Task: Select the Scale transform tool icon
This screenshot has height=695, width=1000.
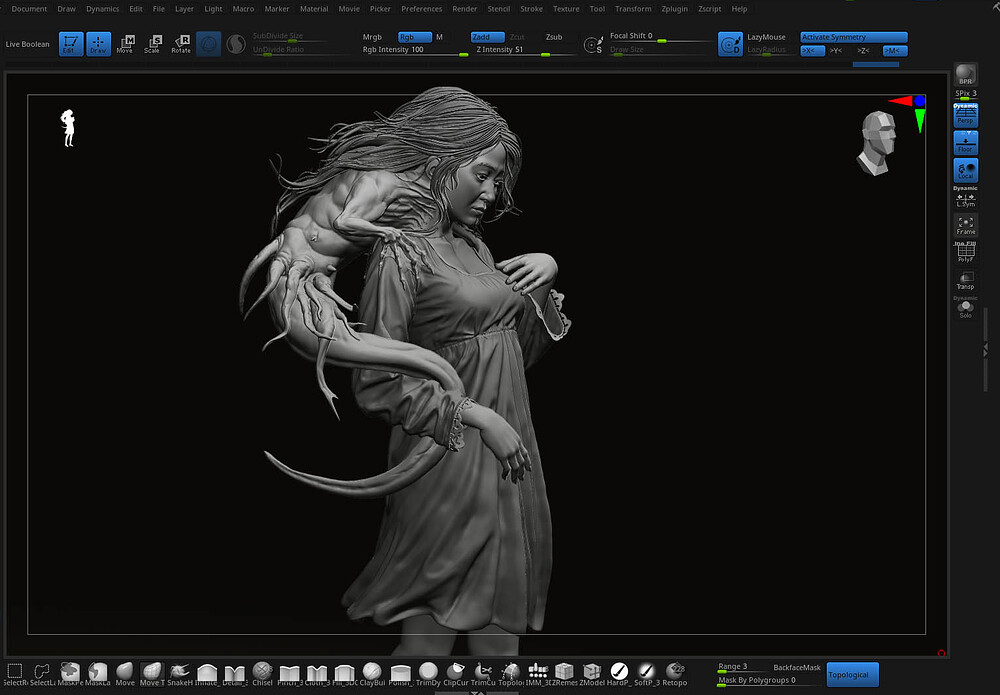Action: tap(152, 44)
